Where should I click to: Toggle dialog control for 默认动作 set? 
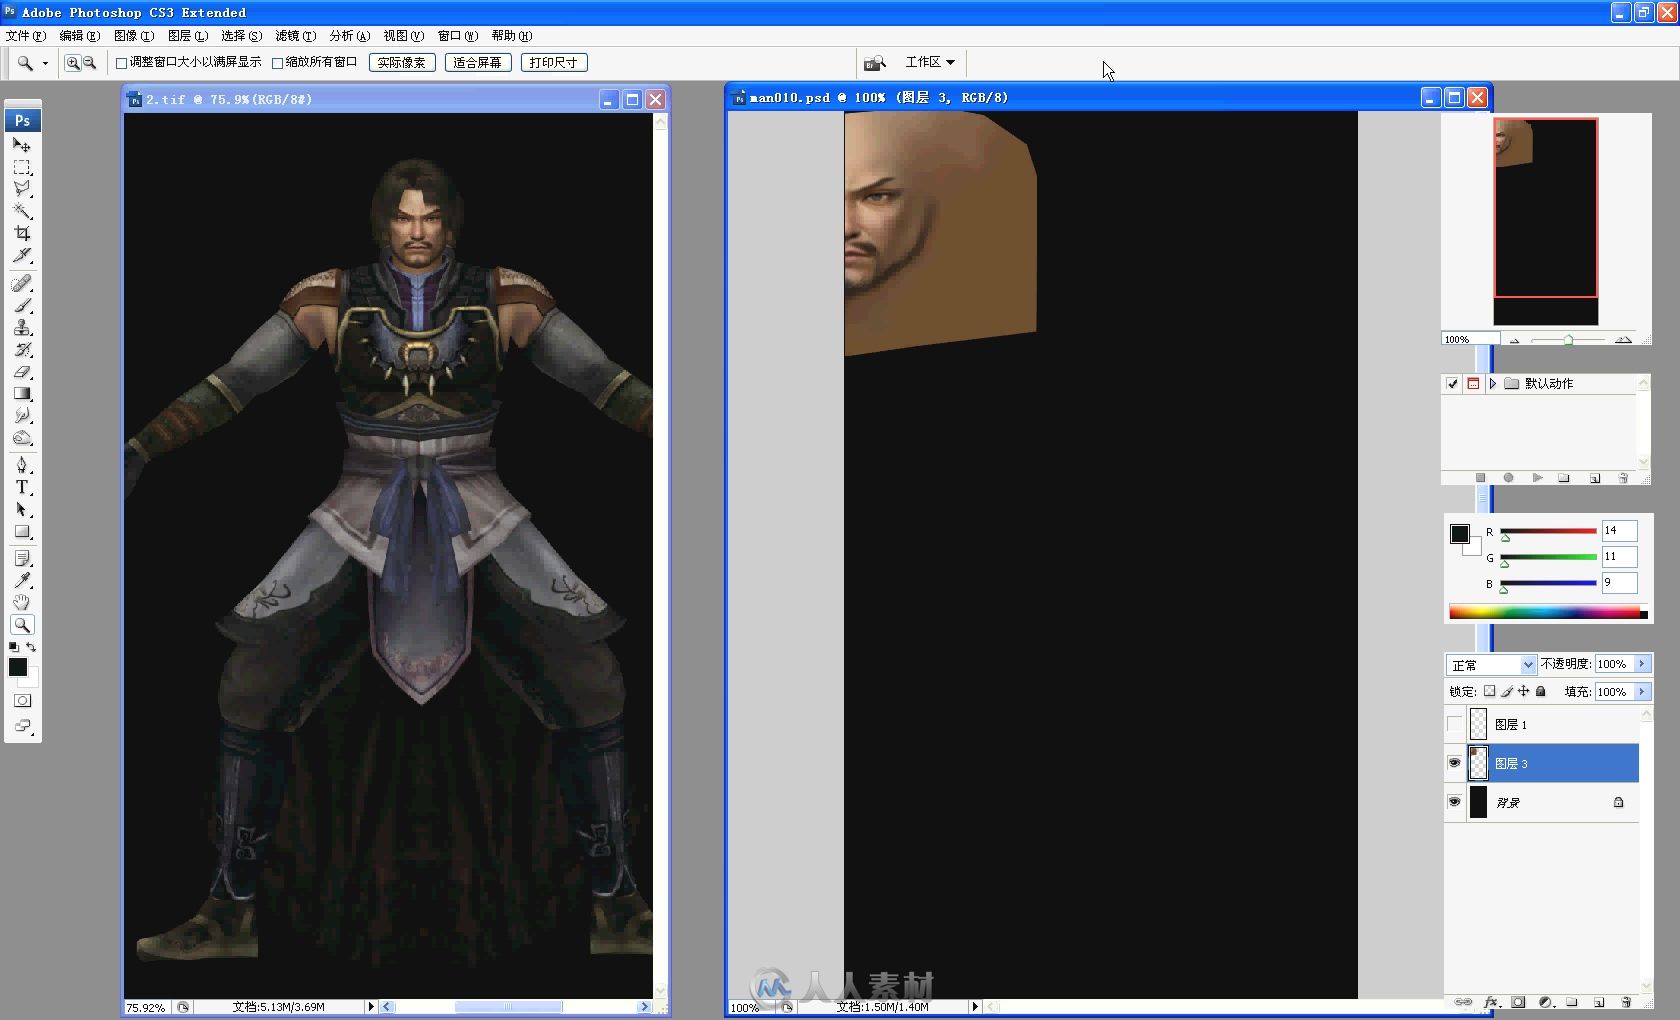(x=1473, y=384)
